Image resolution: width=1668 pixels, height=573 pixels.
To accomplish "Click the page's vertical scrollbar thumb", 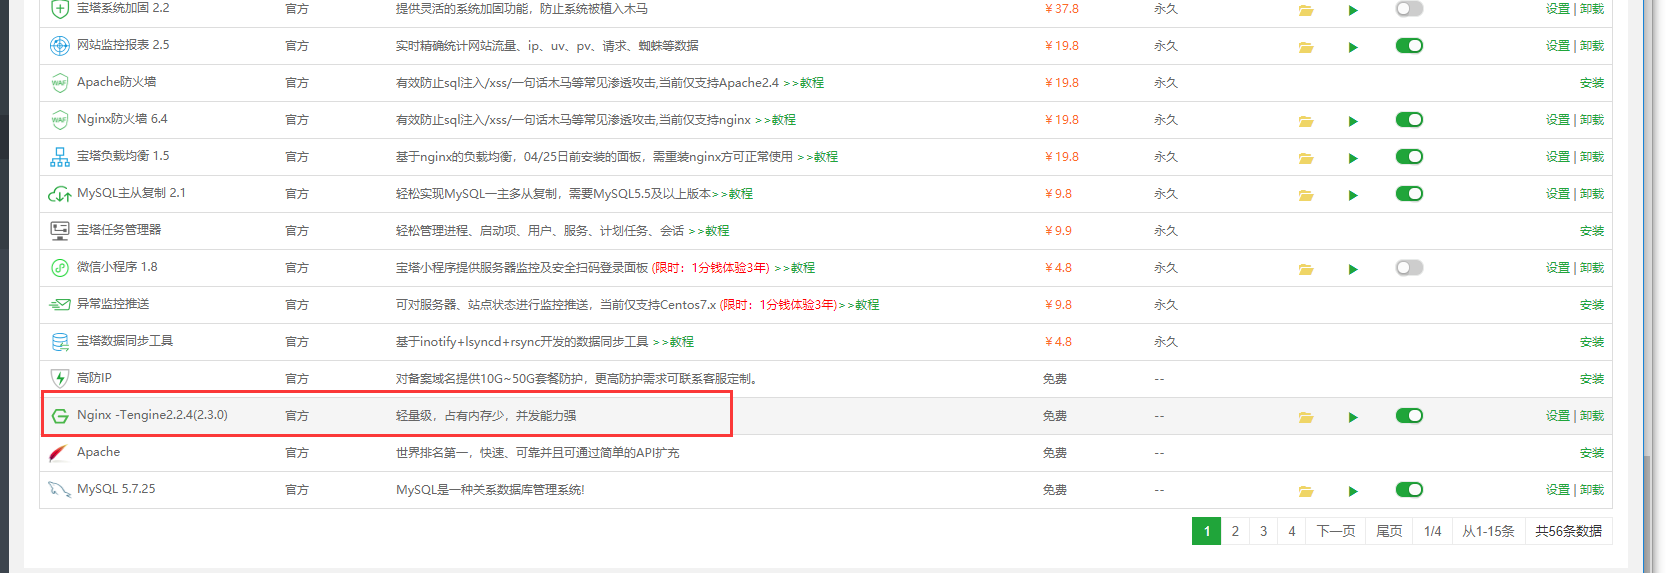I will (x=1647, y=513).
